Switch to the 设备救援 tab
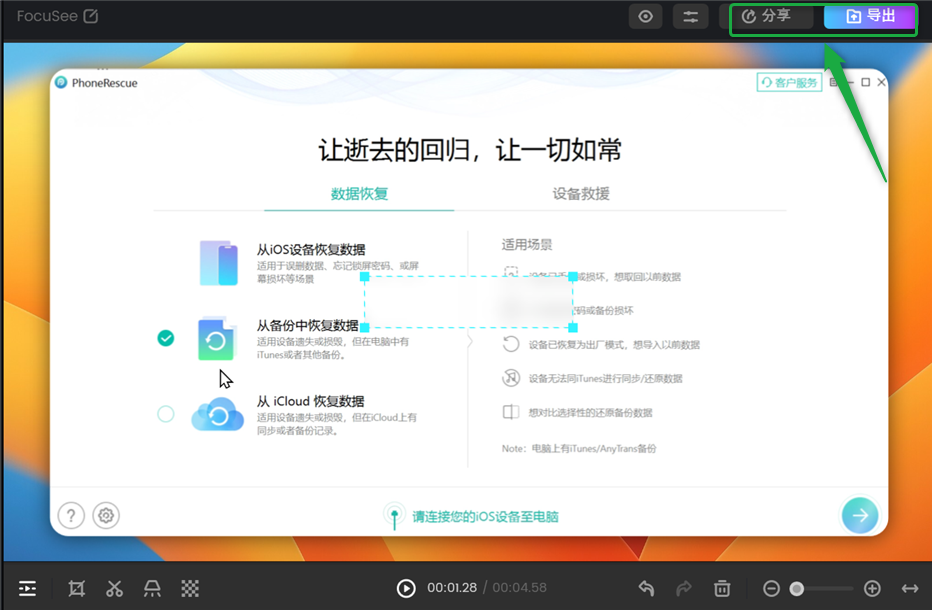Viewport: 932px width, 610px height. (581, 194)
